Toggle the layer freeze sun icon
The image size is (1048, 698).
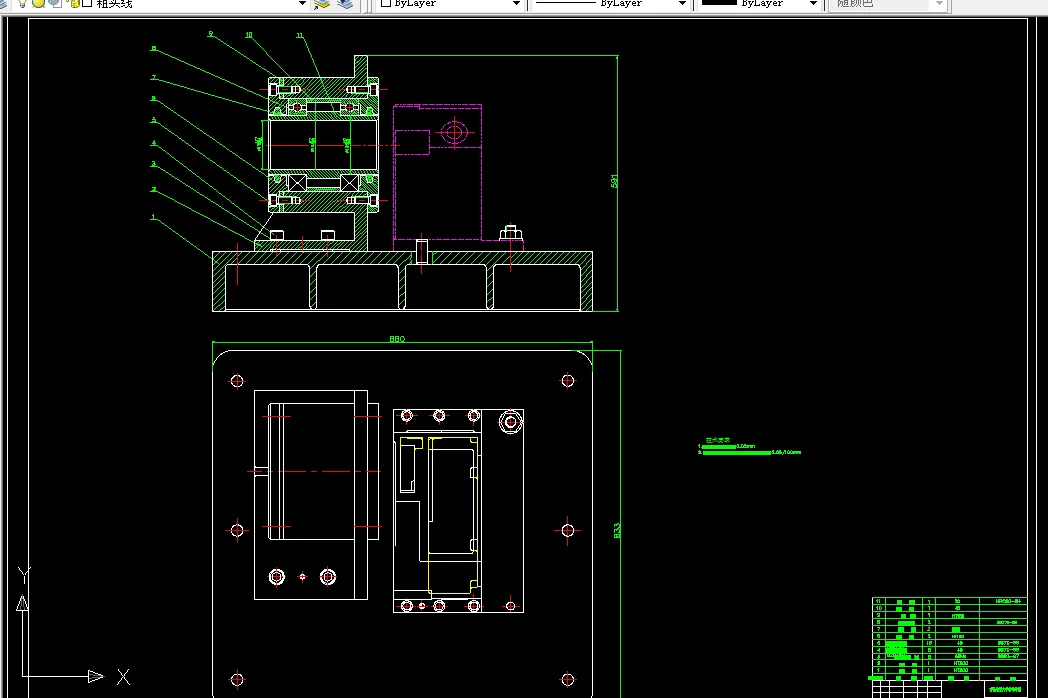pyautogui.click(x=39, y=3)
